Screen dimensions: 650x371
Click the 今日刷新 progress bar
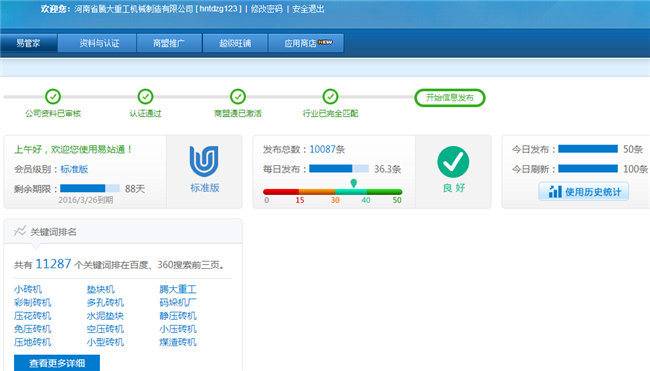(x=588, y=169)
